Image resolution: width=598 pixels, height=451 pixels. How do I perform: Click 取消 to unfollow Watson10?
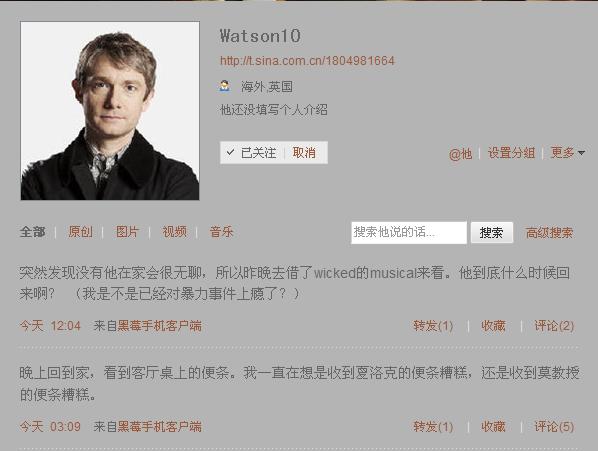(304, 153)
